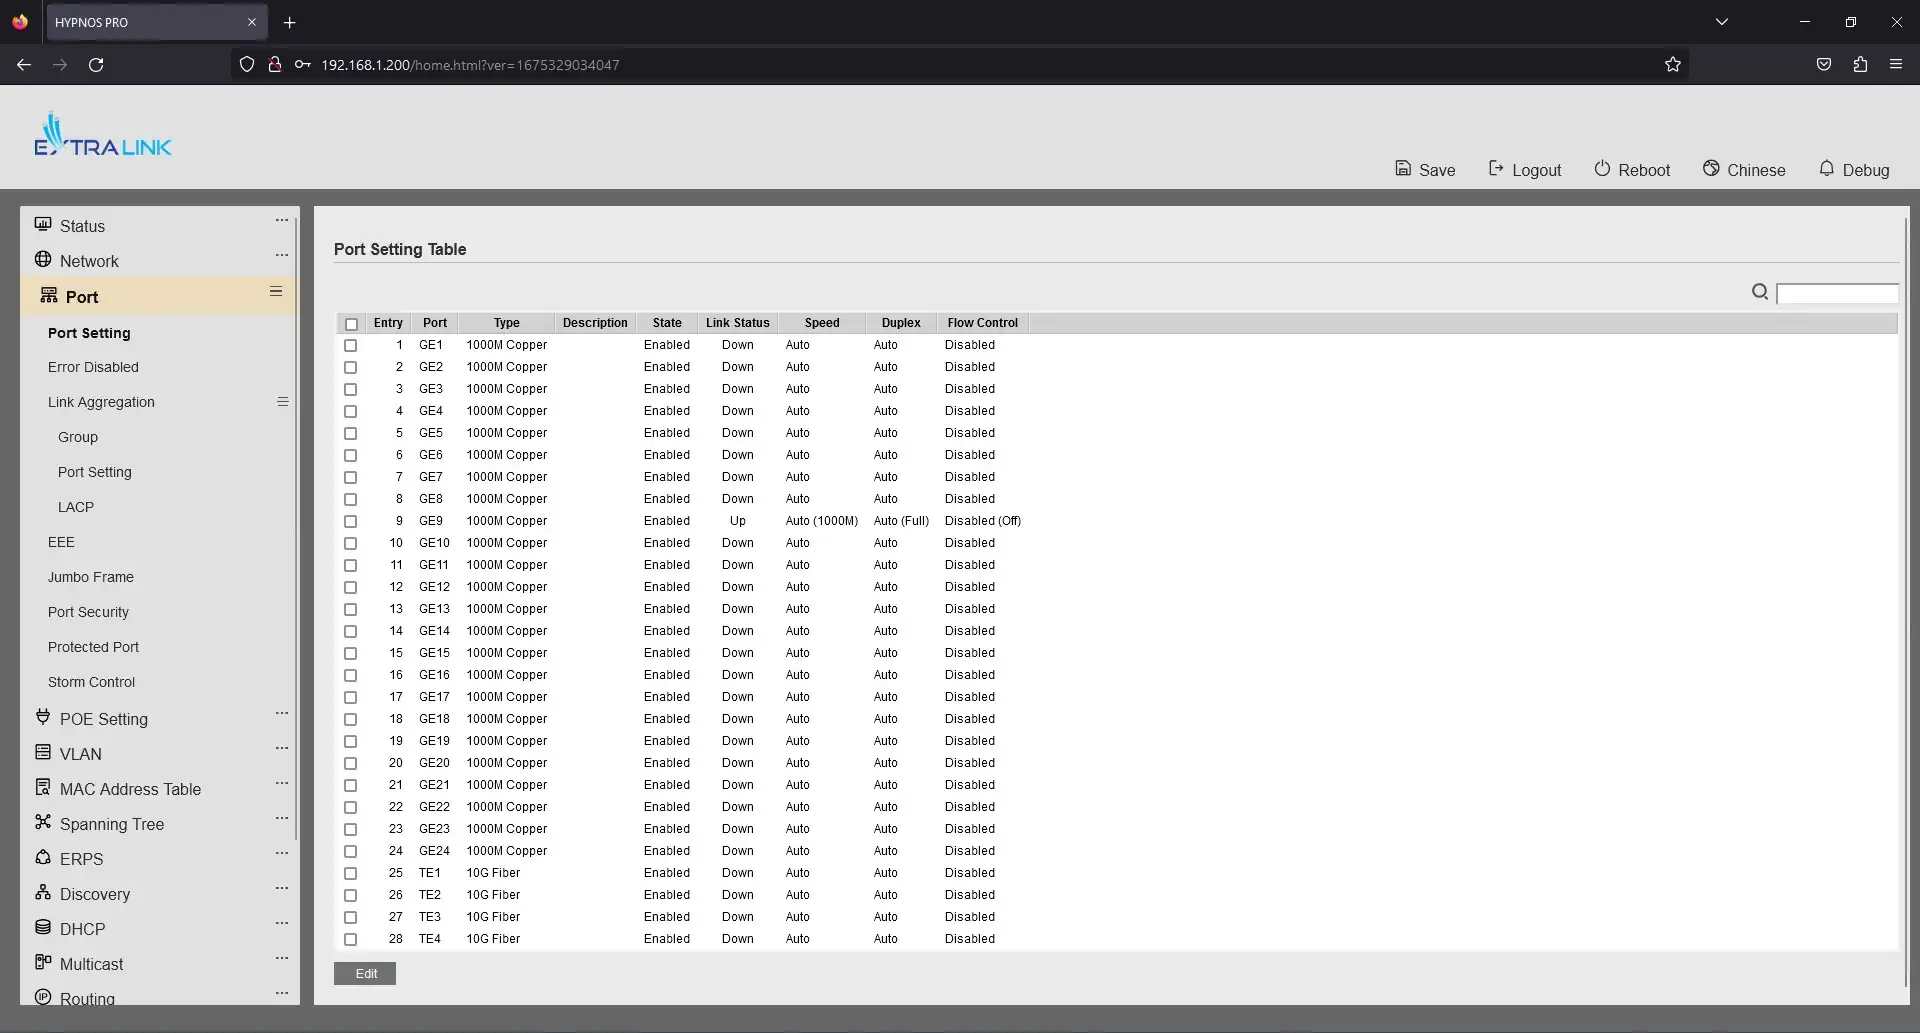This screenshot has width=1920, height=1033.
Task: Check the box for port TE1
Action: click(x=351, y=874)
